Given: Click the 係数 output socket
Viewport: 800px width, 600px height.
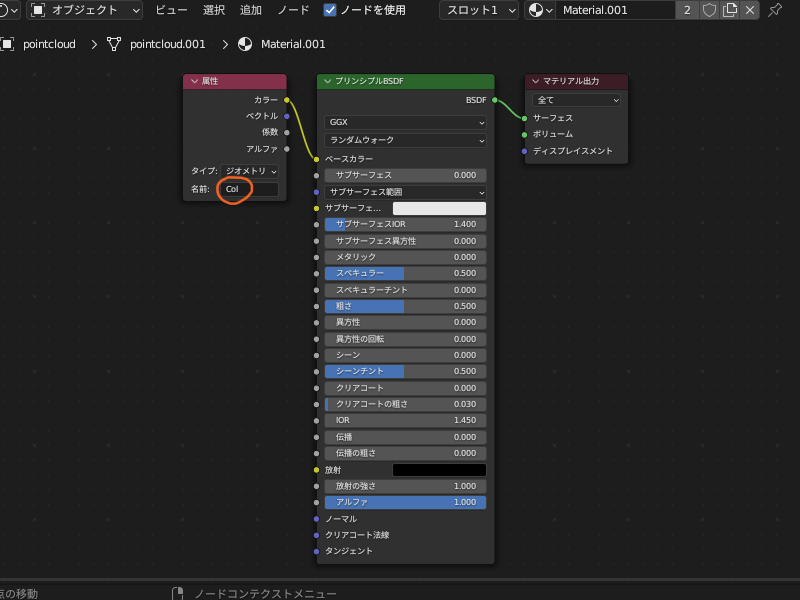Looking at the screenshot, I should coord(287,133).
